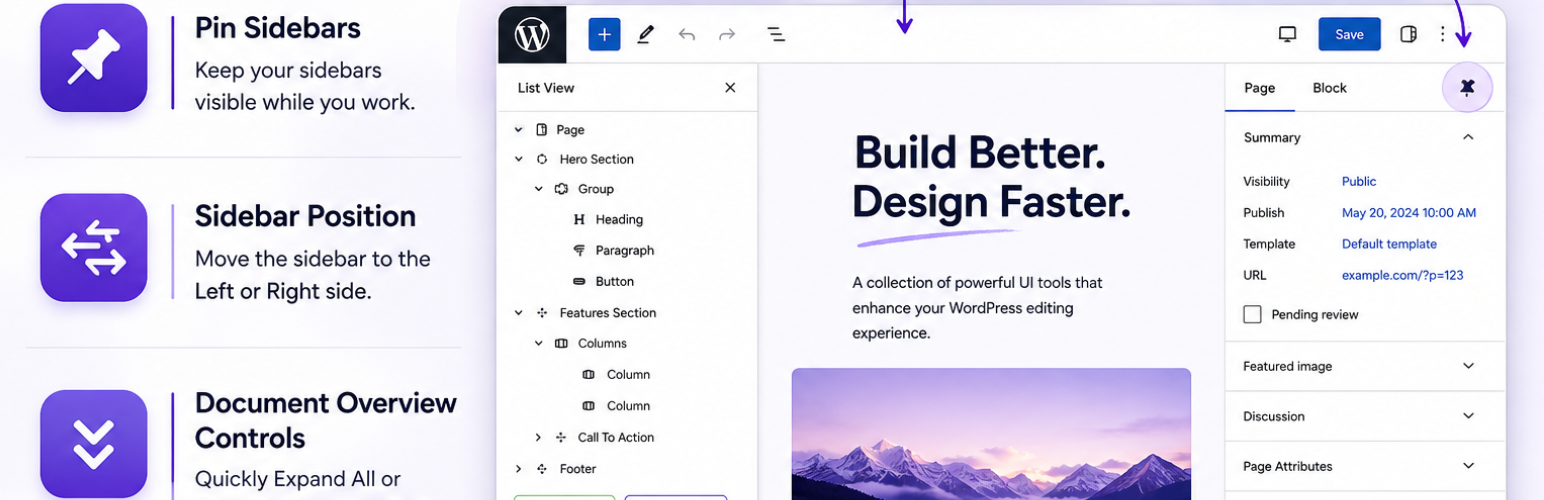Open the block inserter plus button
This screenshot has height=500, width=1544.
click(604, 34)
